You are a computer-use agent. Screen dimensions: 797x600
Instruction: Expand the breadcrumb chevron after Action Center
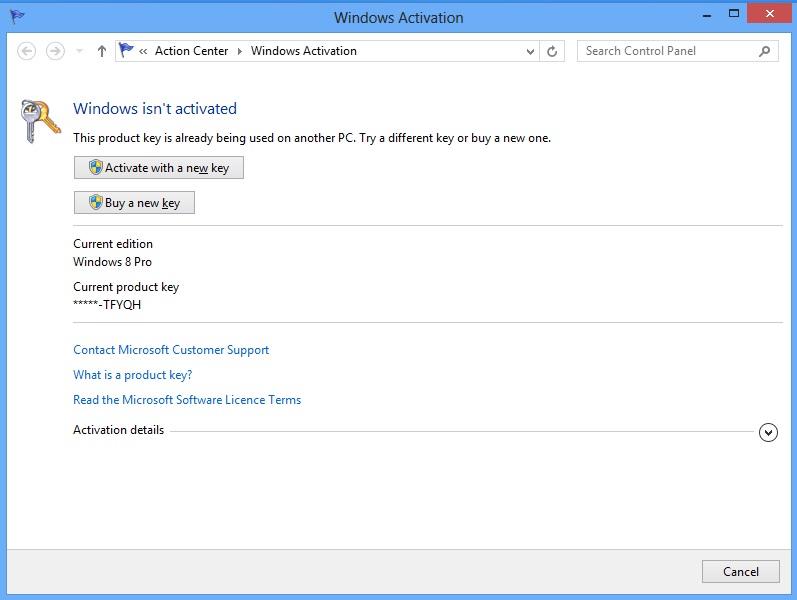click(239, 51)
